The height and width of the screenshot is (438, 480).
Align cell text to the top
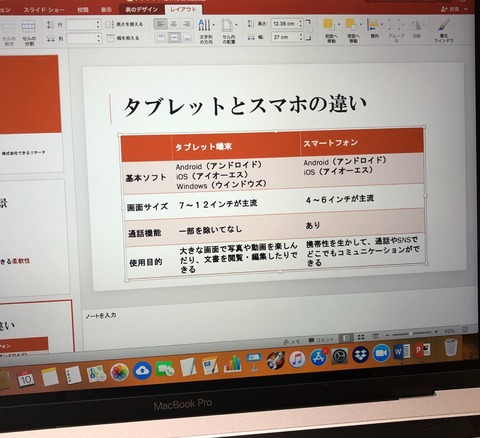click(x=161, y=37)
